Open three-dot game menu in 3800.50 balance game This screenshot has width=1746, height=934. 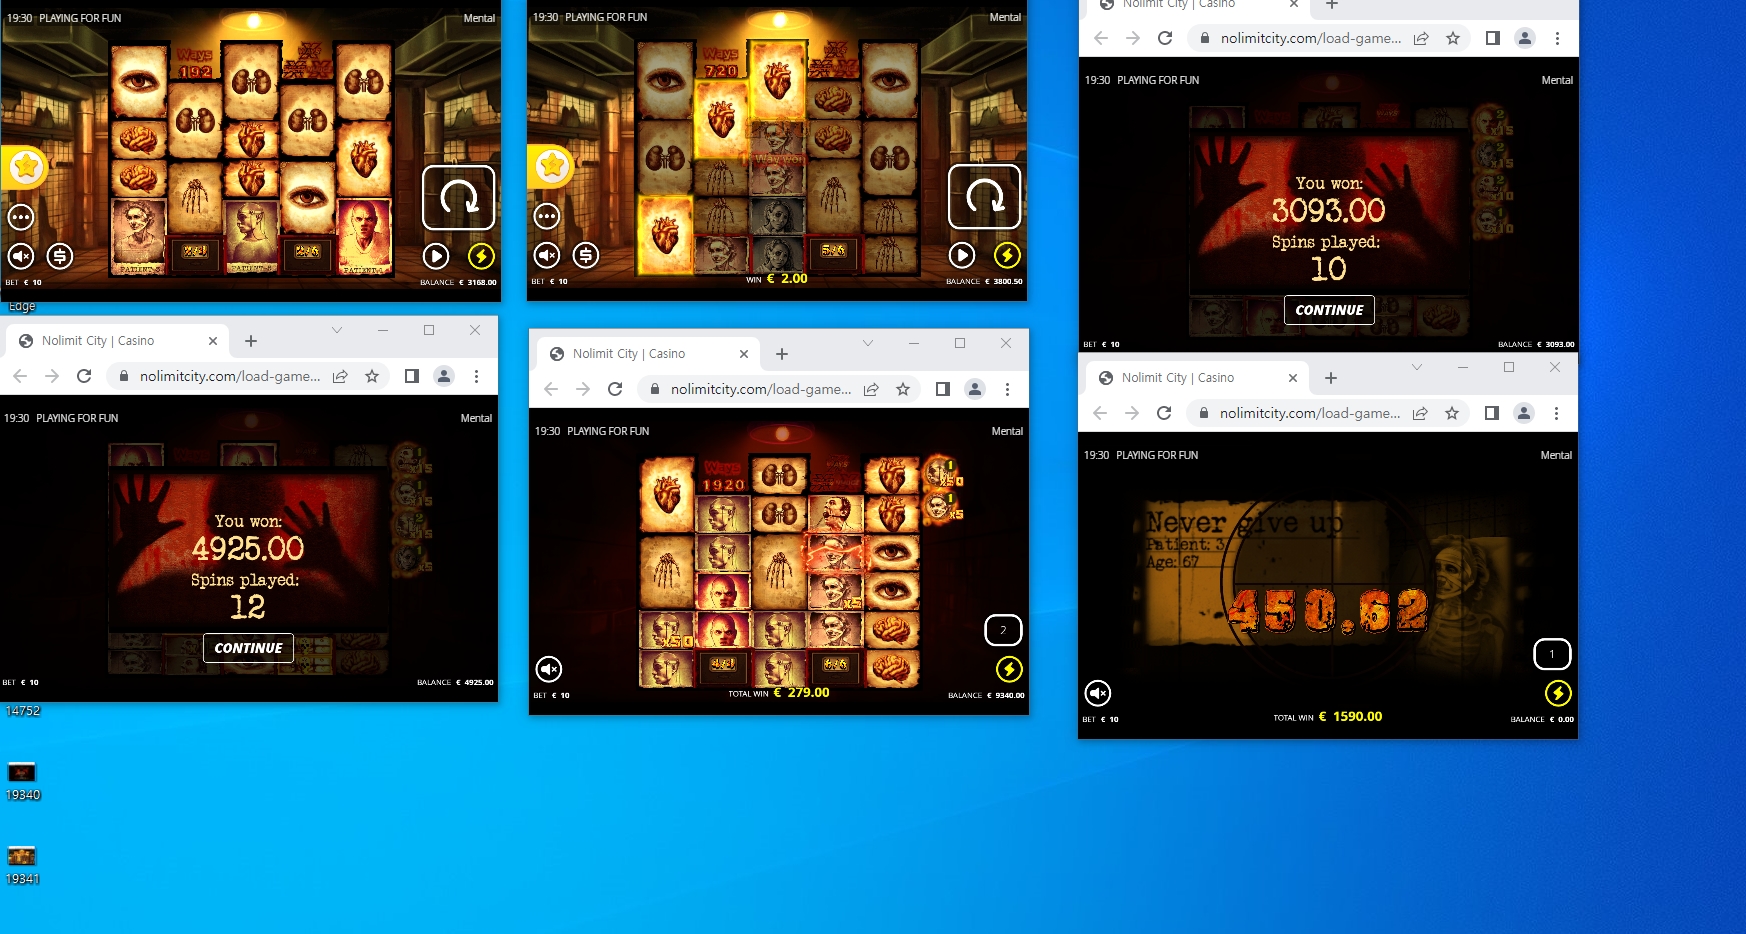pos(547,216)
